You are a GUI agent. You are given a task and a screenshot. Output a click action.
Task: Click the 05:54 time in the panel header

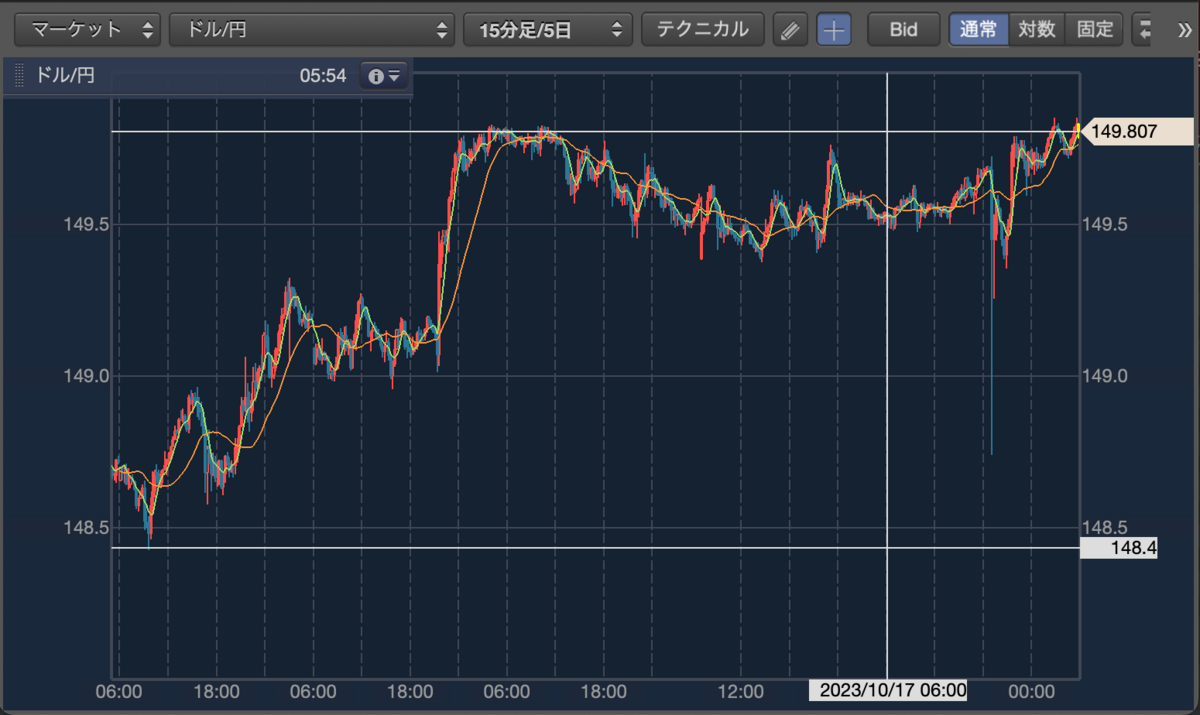[322, 76]
